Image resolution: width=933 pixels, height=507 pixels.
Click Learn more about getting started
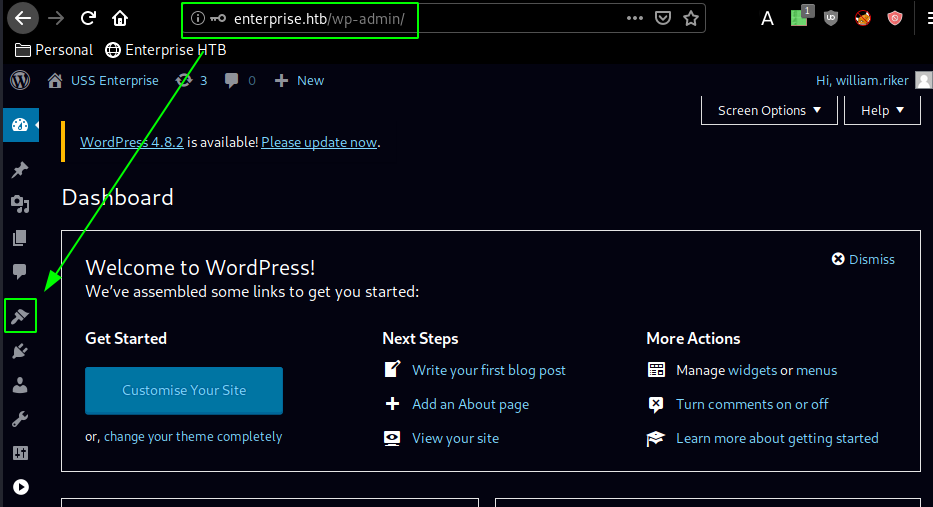tap(777, 439)
